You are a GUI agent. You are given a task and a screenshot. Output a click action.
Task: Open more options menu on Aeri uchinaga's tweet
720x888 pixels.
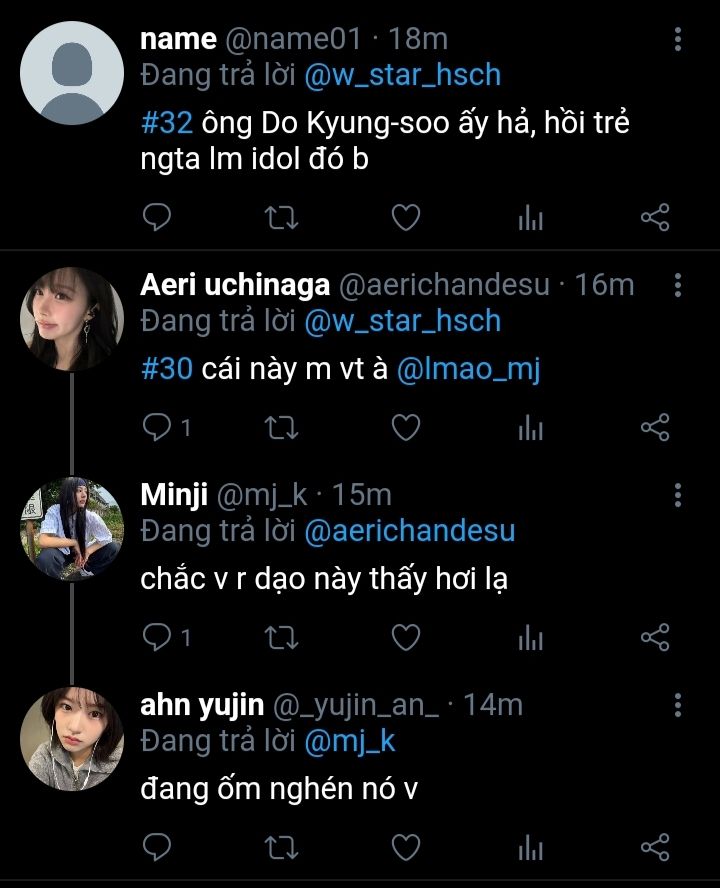click(678, 286)
